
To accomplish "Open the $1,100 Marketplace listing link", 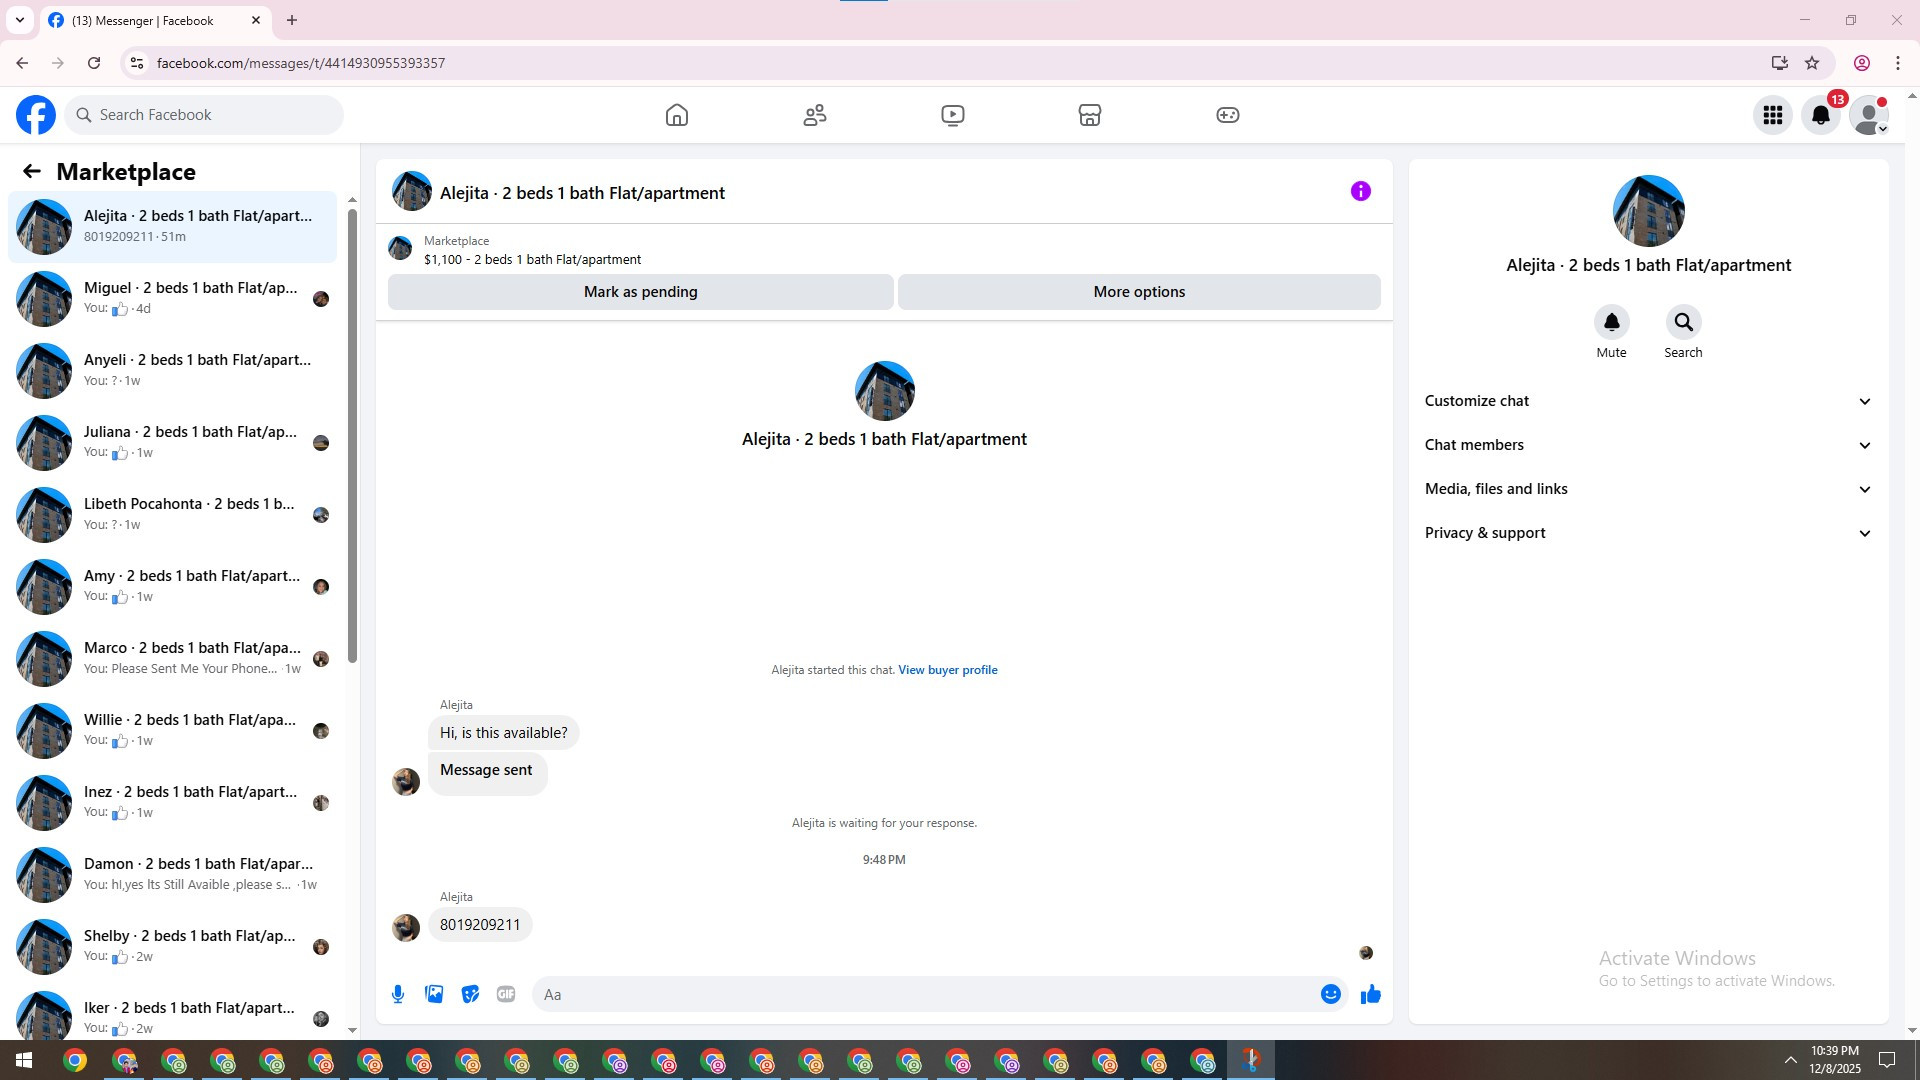I will tap(532, 260).
